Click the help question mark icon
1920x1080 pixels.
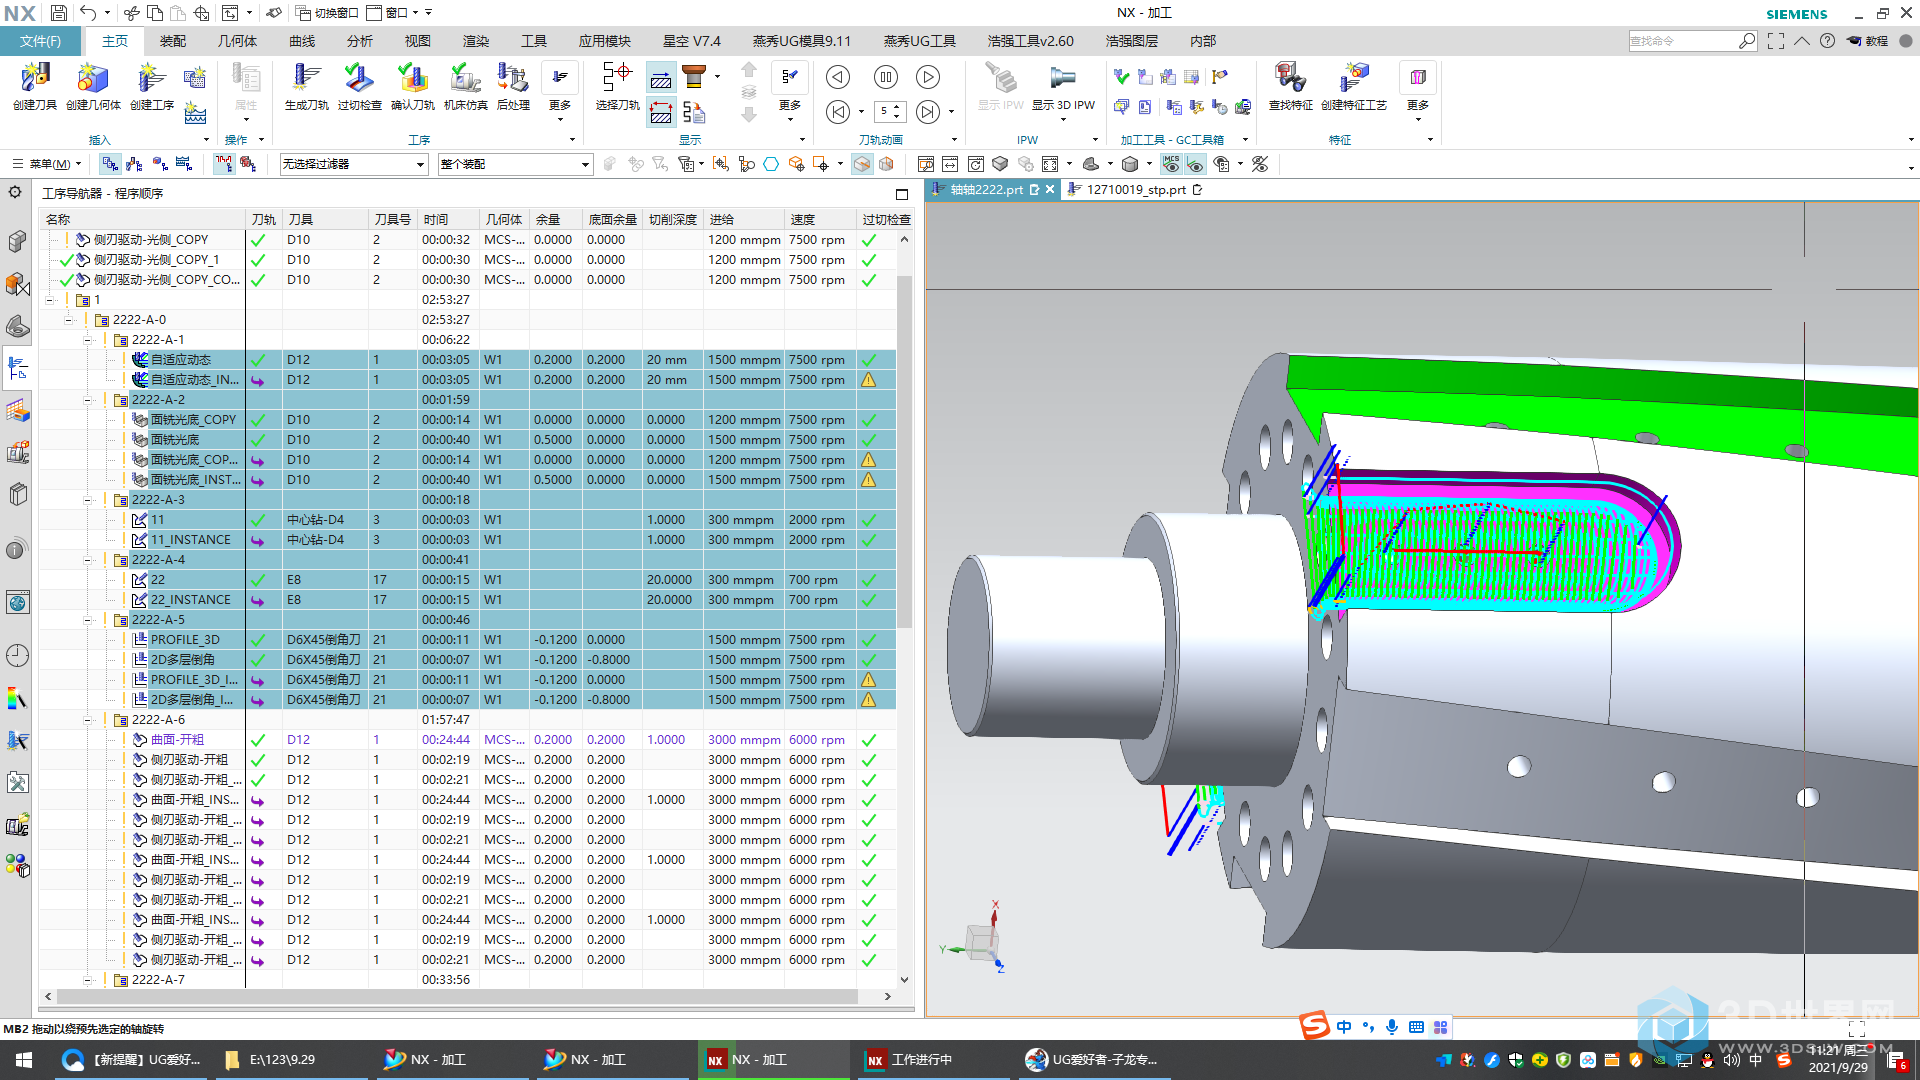point(1827,41)
